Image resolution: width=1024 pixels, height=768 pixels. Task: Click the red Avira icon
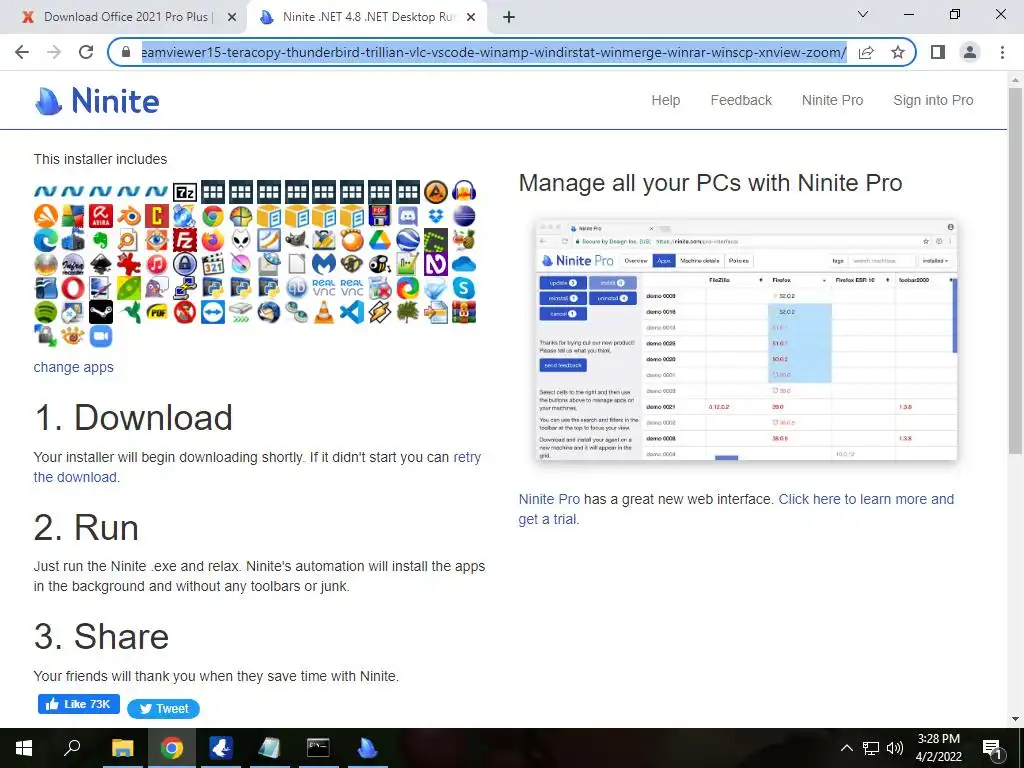101,216
